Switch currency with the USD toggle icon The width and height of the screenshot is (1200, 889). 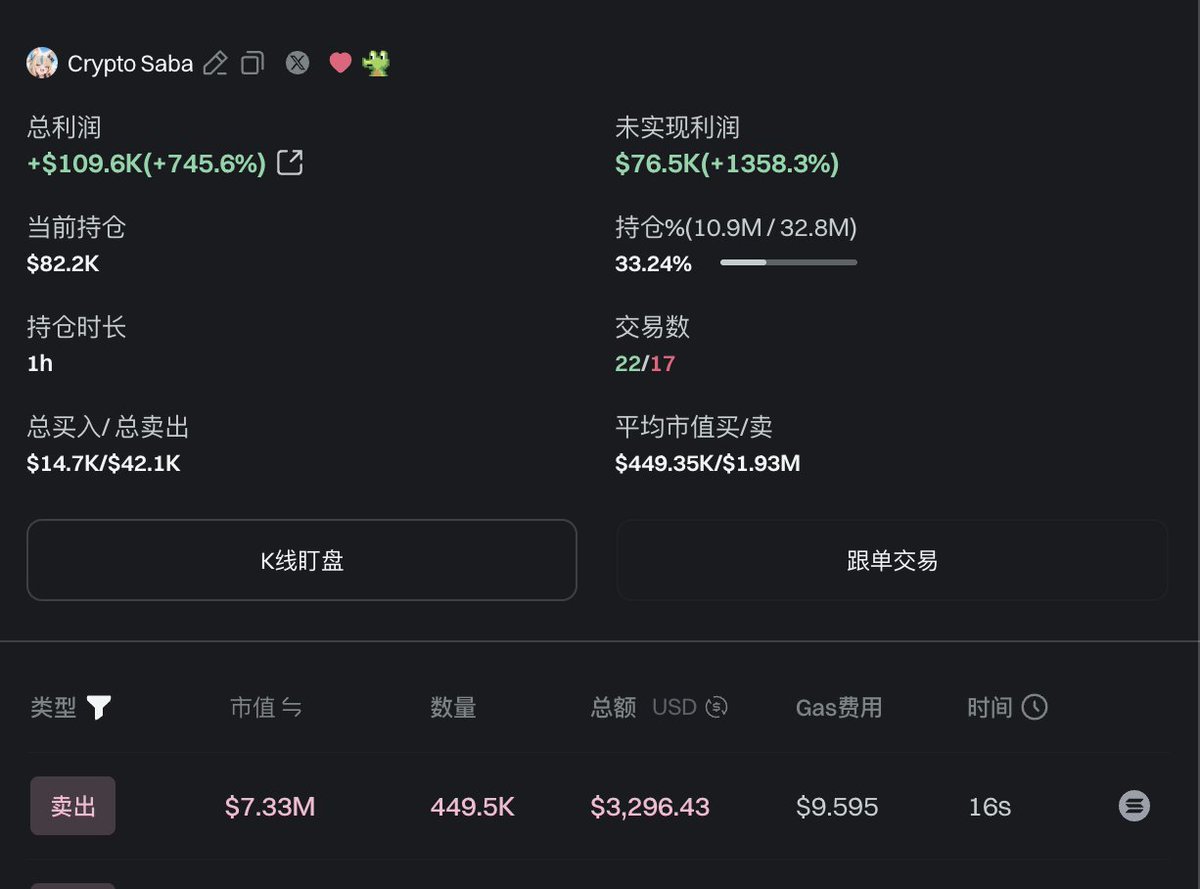[716, 708]
